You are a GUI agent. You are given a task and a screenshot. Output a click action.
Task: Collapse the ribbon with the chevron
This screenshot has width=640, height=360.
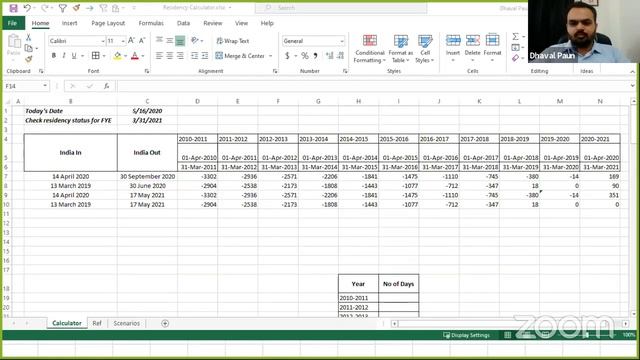pyautogui.click(x=632, y=71)
